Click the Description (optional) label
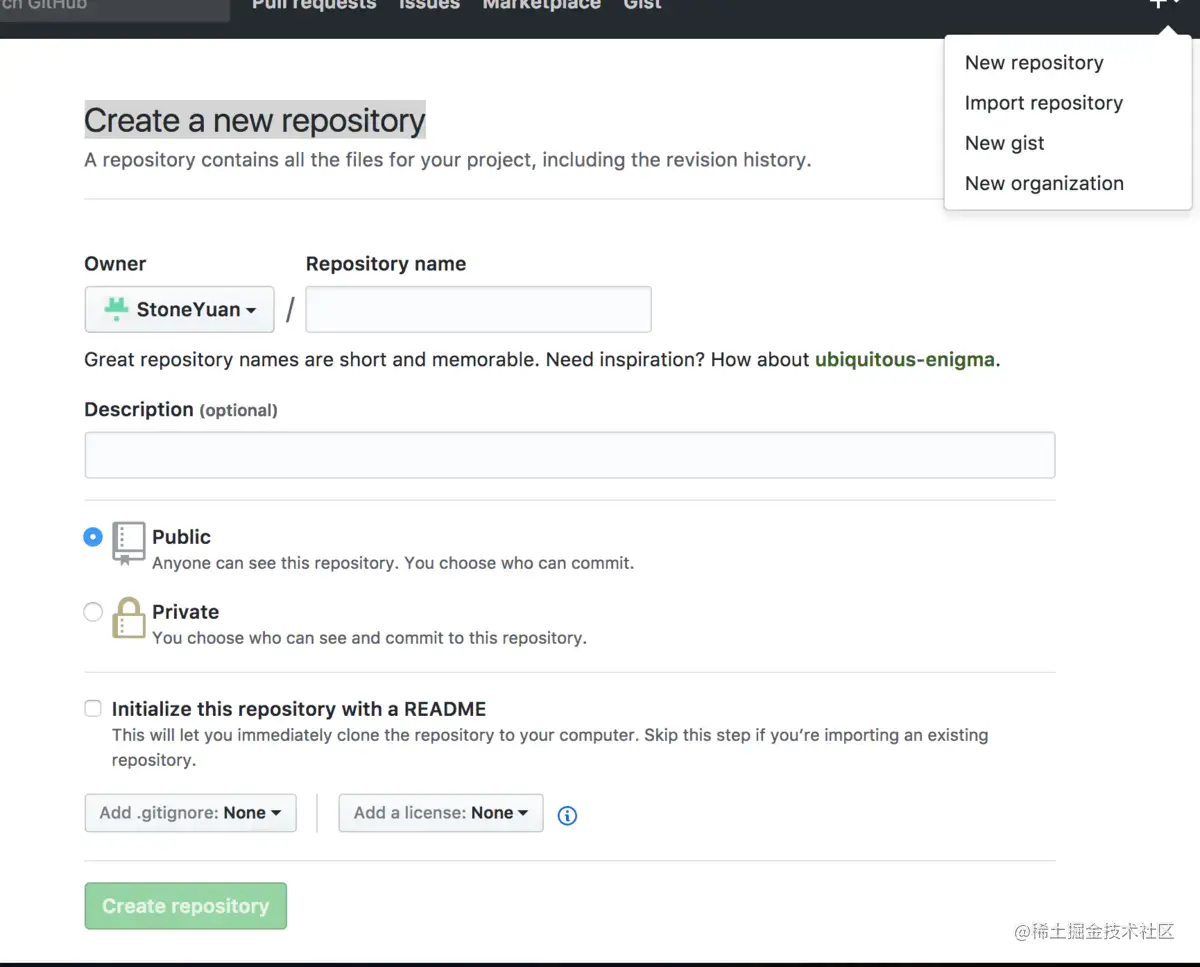This screenshot has width=1200, height=967. click(x=181, y=410)
